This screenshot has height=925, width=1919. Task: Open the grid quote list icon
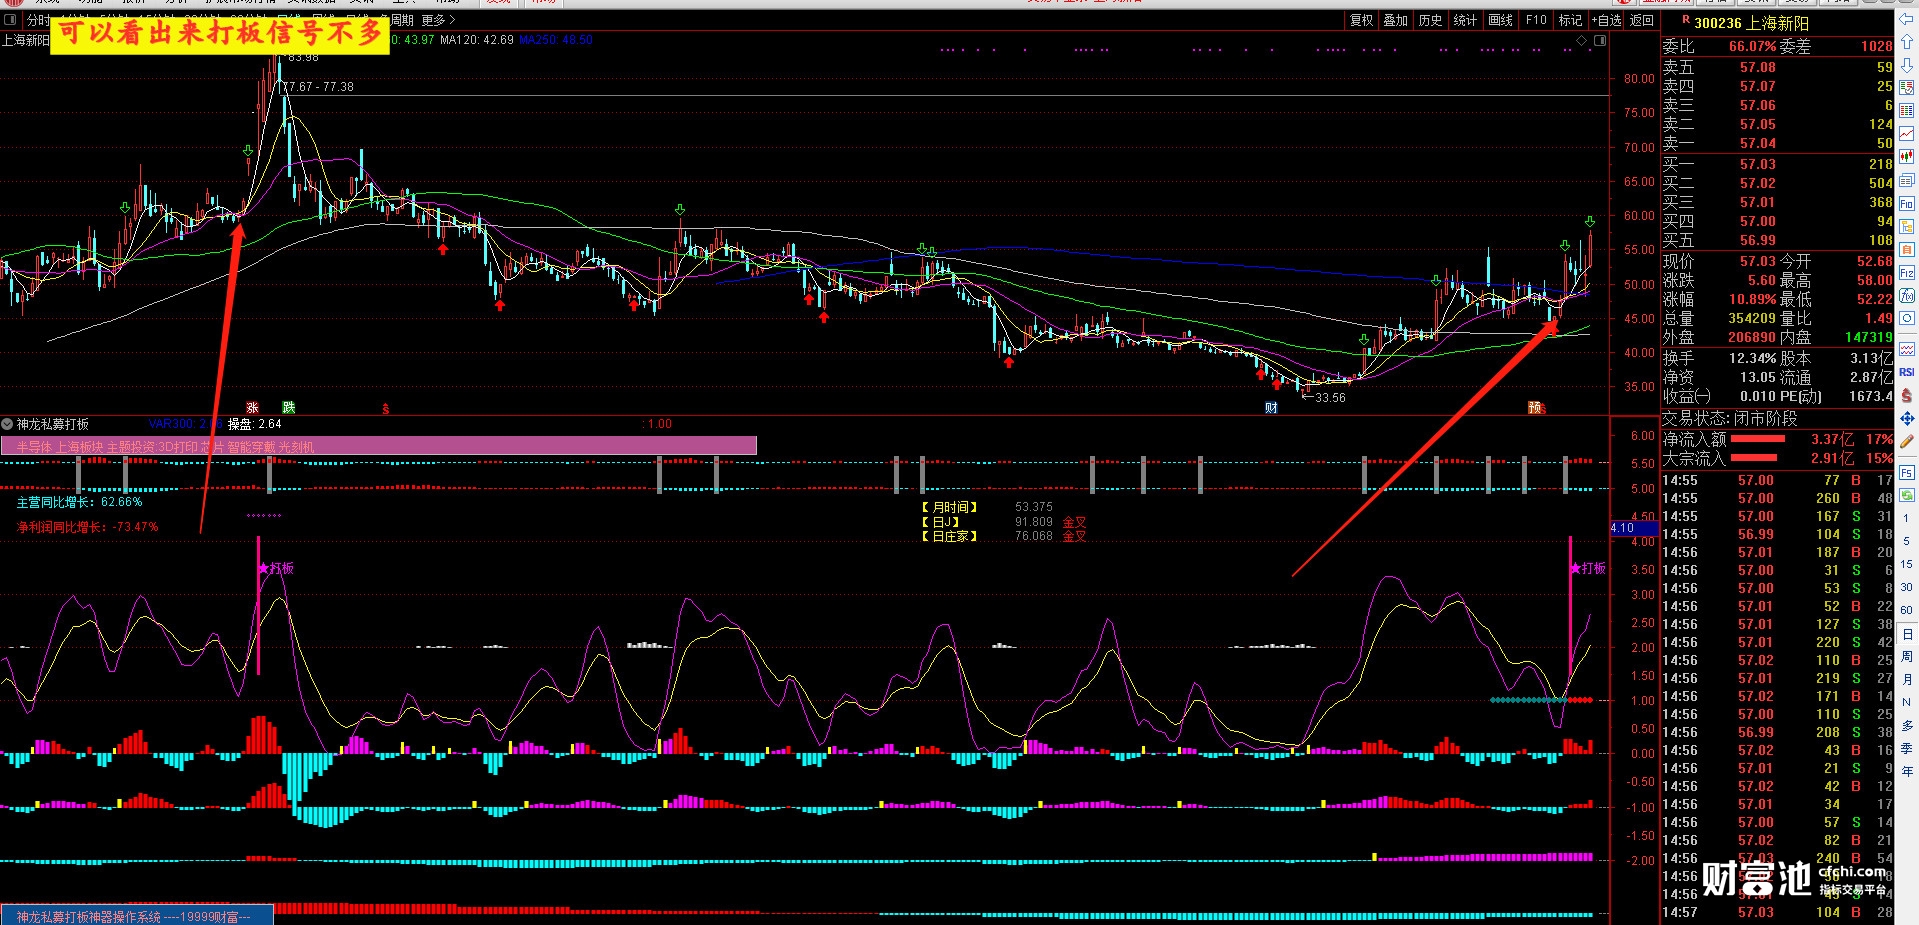(x=1907, y=110)
